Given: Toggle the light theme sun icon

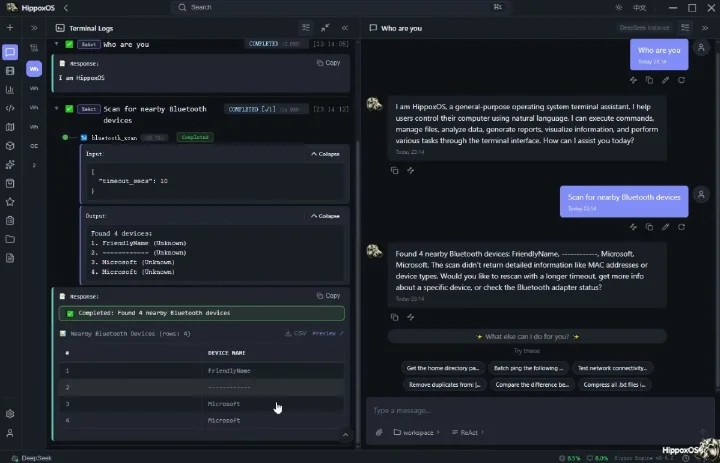Looking at the screenshot, I should point(619,7).
